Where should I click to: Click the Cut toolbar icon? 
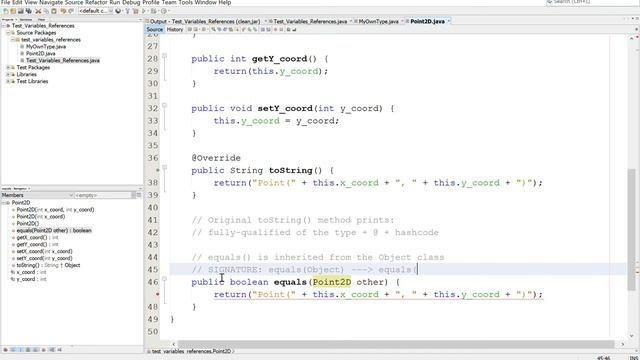coord(38,11)
